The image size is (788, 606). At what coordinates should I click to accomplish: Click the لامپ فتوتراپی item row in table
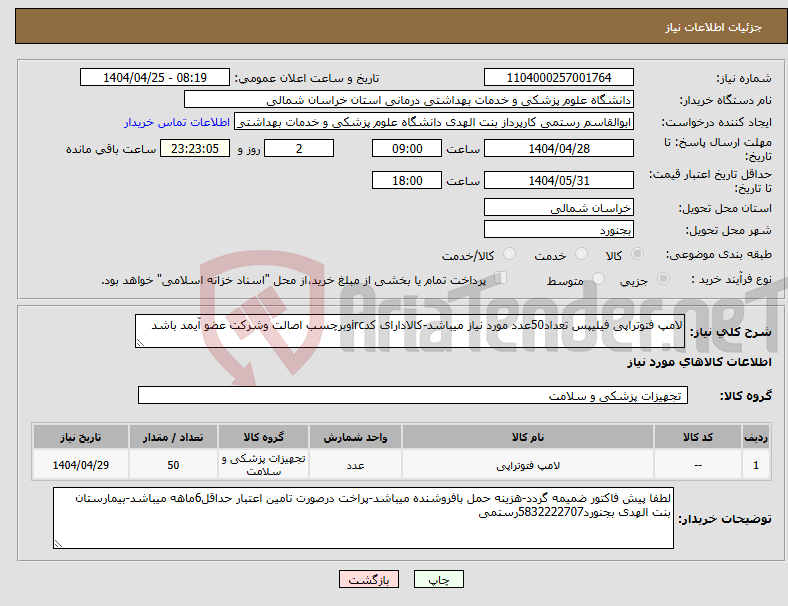click(401, 465)
